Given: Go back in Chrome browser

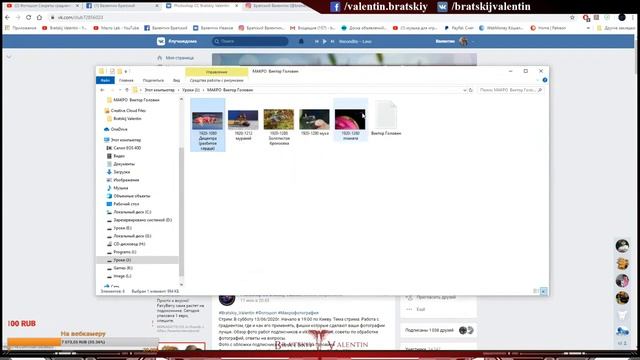Looking at the screenshot, I should (x=7, y=18).
